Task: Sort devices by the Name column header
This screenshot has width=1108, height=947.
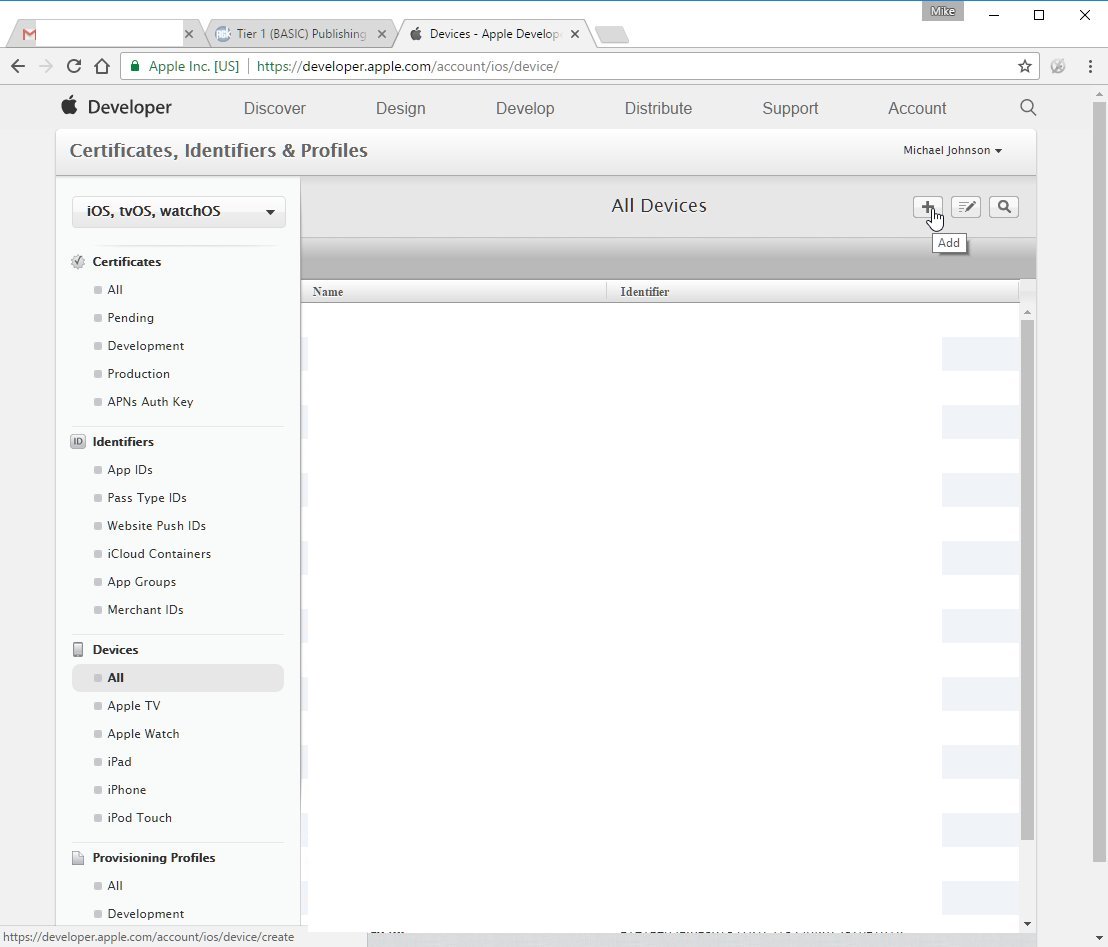Action: [328, 292]
